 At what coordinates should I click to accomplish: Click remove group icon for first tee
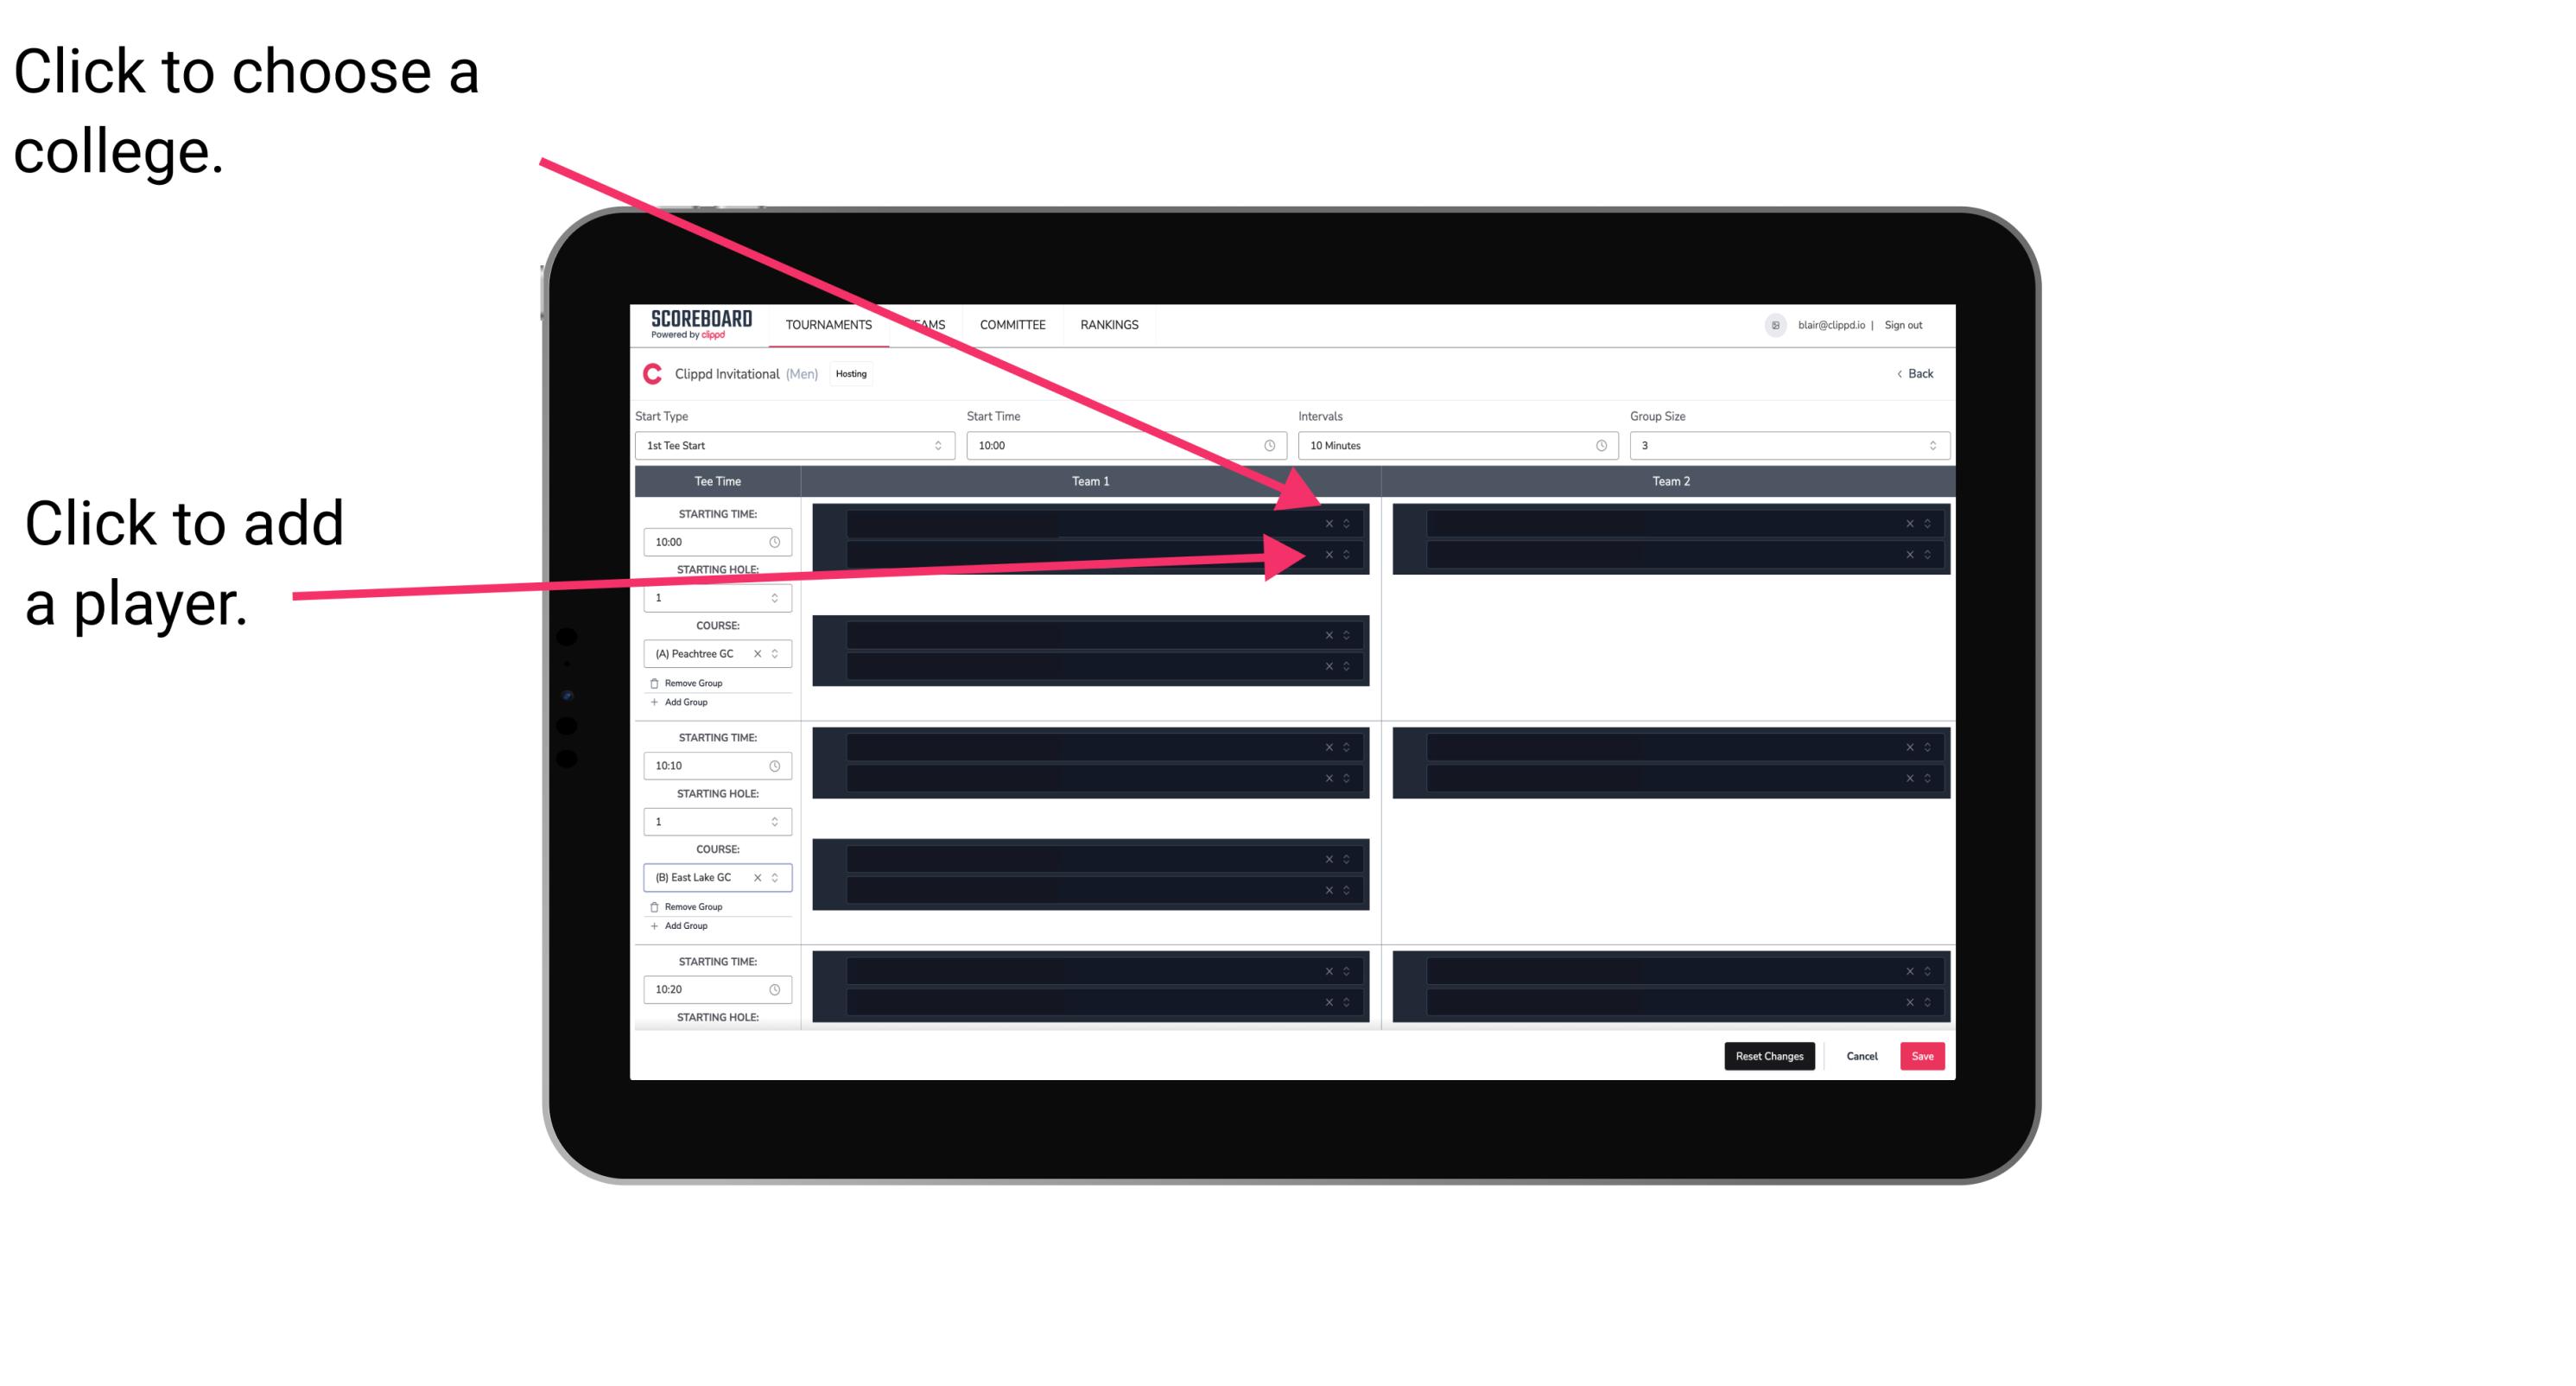[x=653, y=683]
